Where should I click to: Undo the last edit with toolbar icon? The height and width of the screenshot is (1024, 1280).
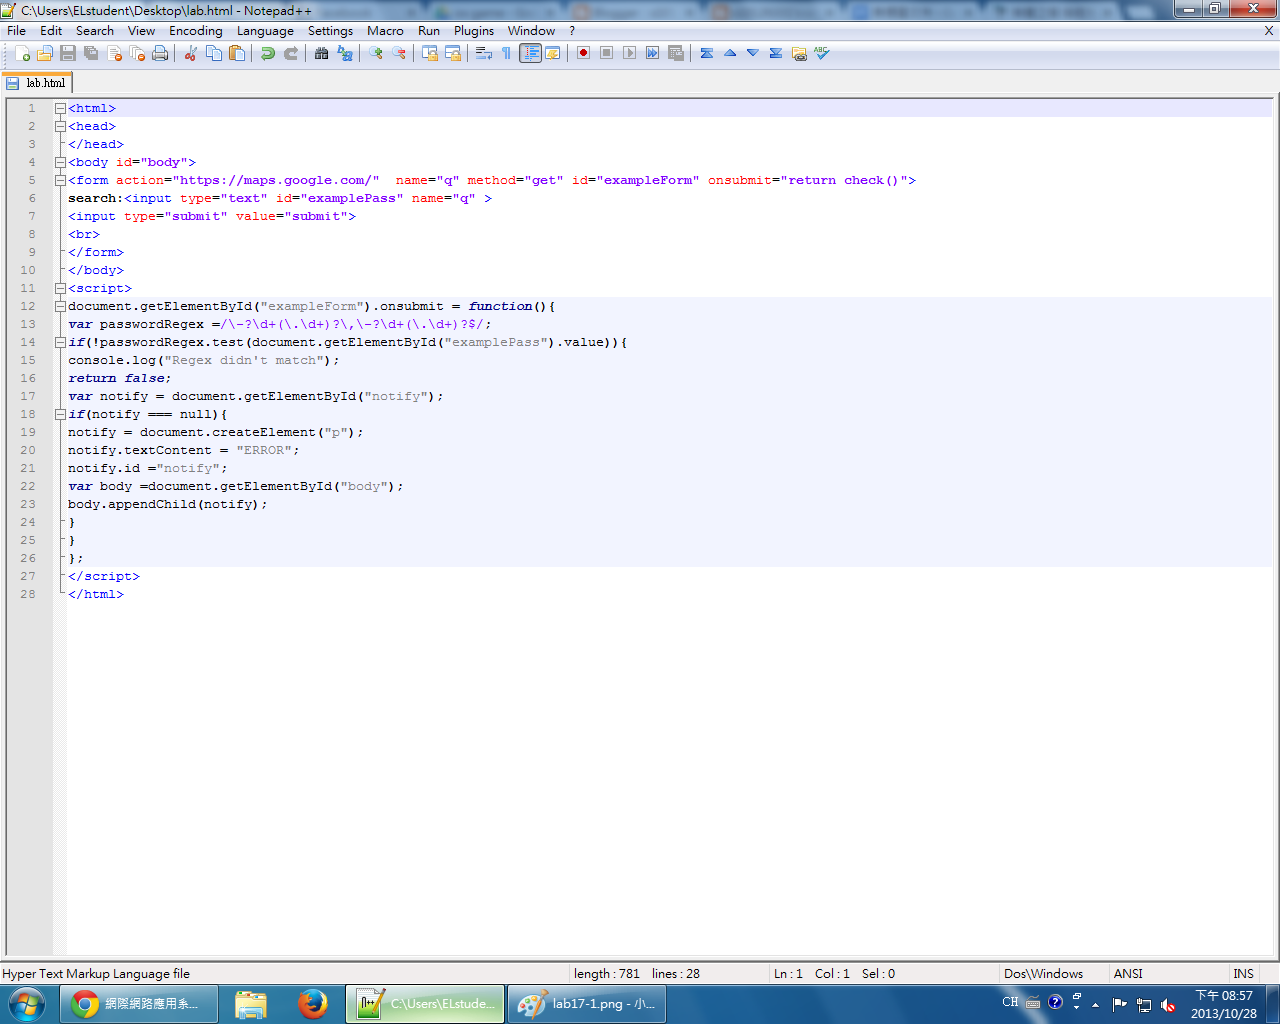click(x=267, y=53)
